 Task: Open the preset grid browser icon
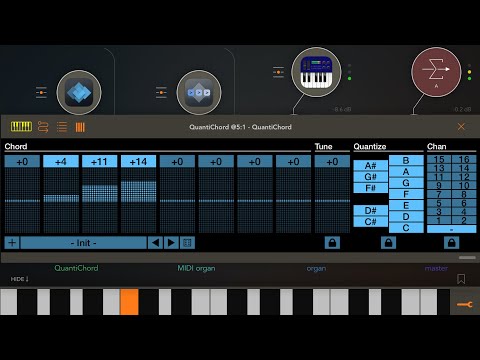[187, 243]
